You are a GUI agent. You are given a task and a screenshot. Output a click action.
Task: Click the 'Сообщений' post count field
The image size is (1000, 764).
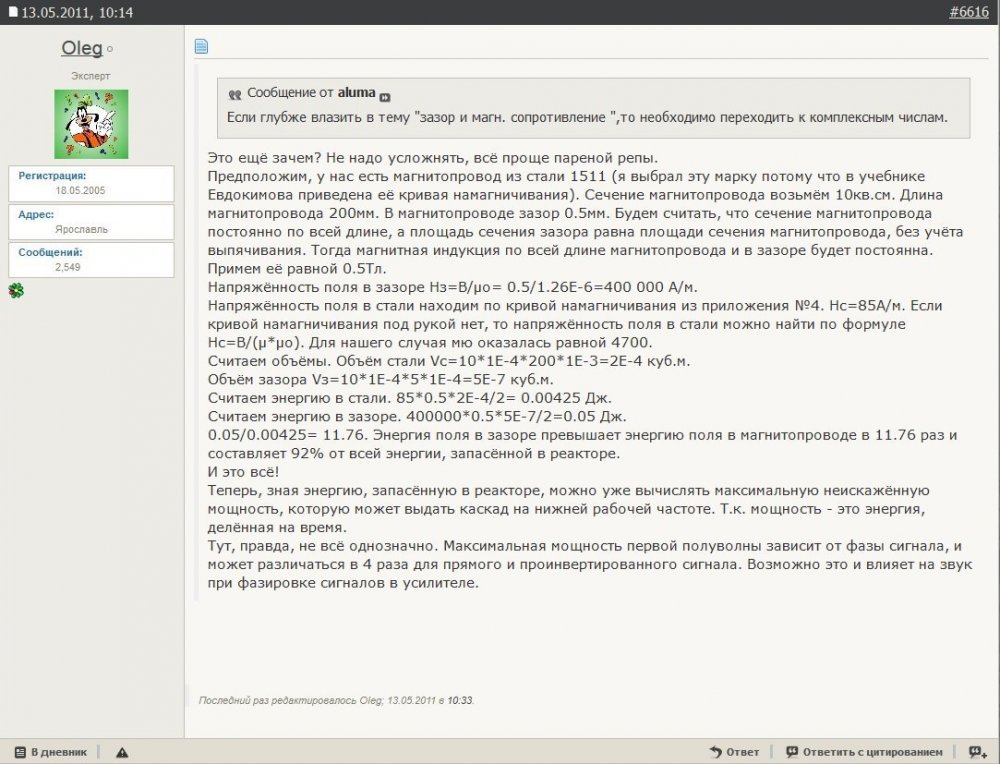coord(92,260)
